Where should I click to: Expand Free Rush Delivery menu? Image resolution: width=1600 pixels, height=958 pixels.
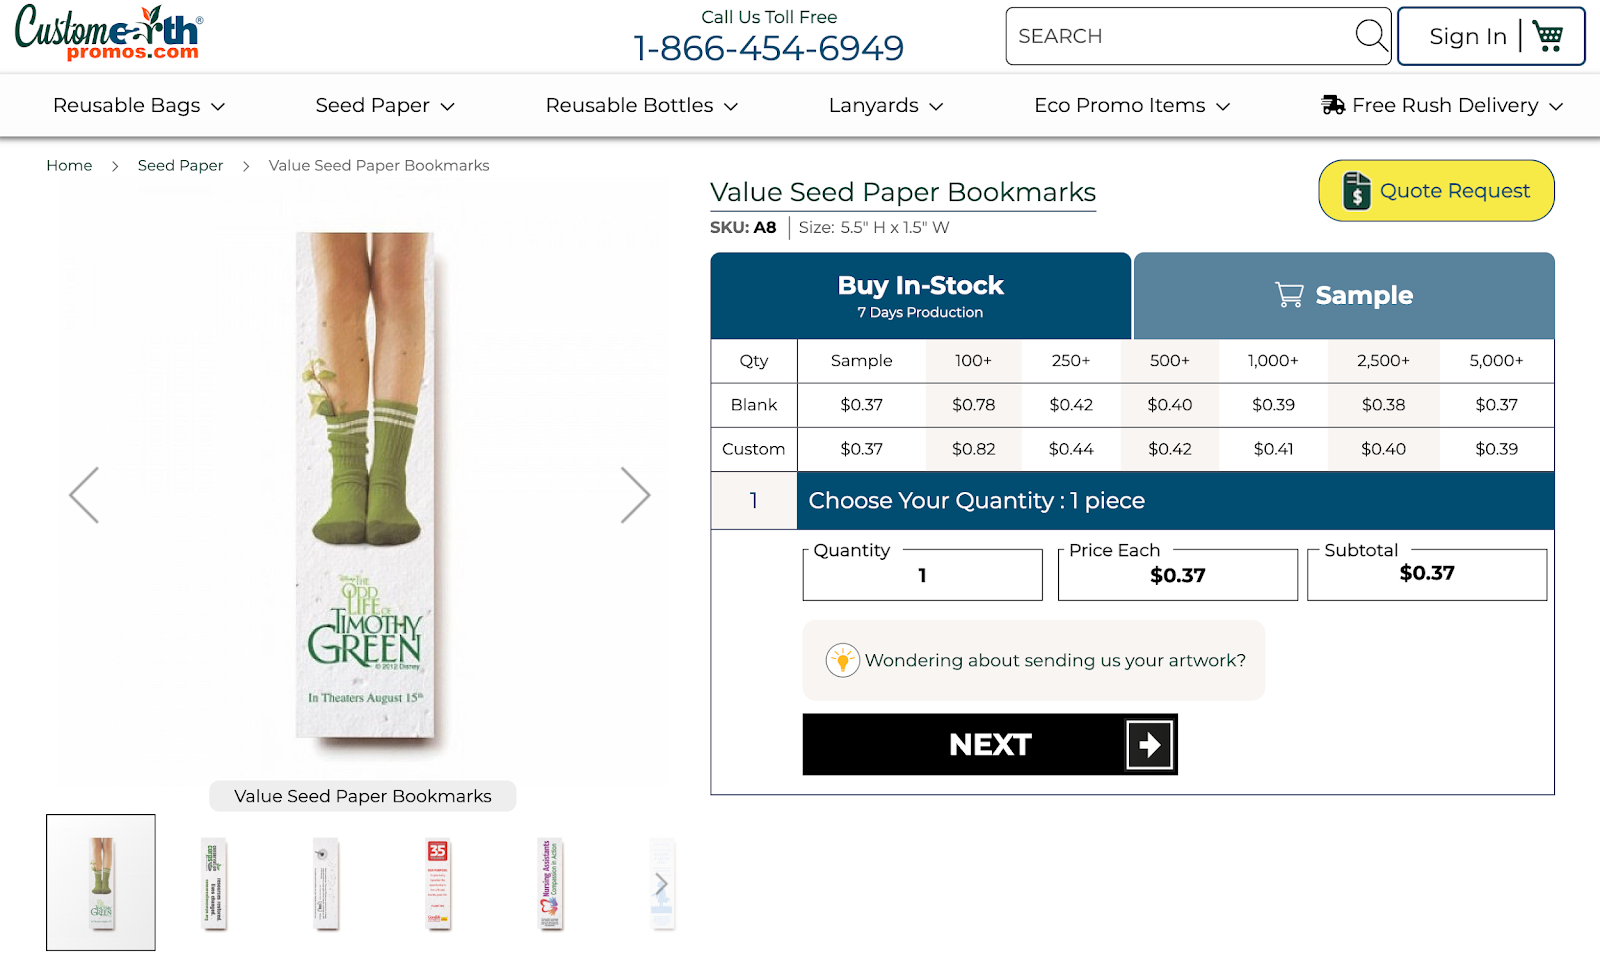(1442, 105)
